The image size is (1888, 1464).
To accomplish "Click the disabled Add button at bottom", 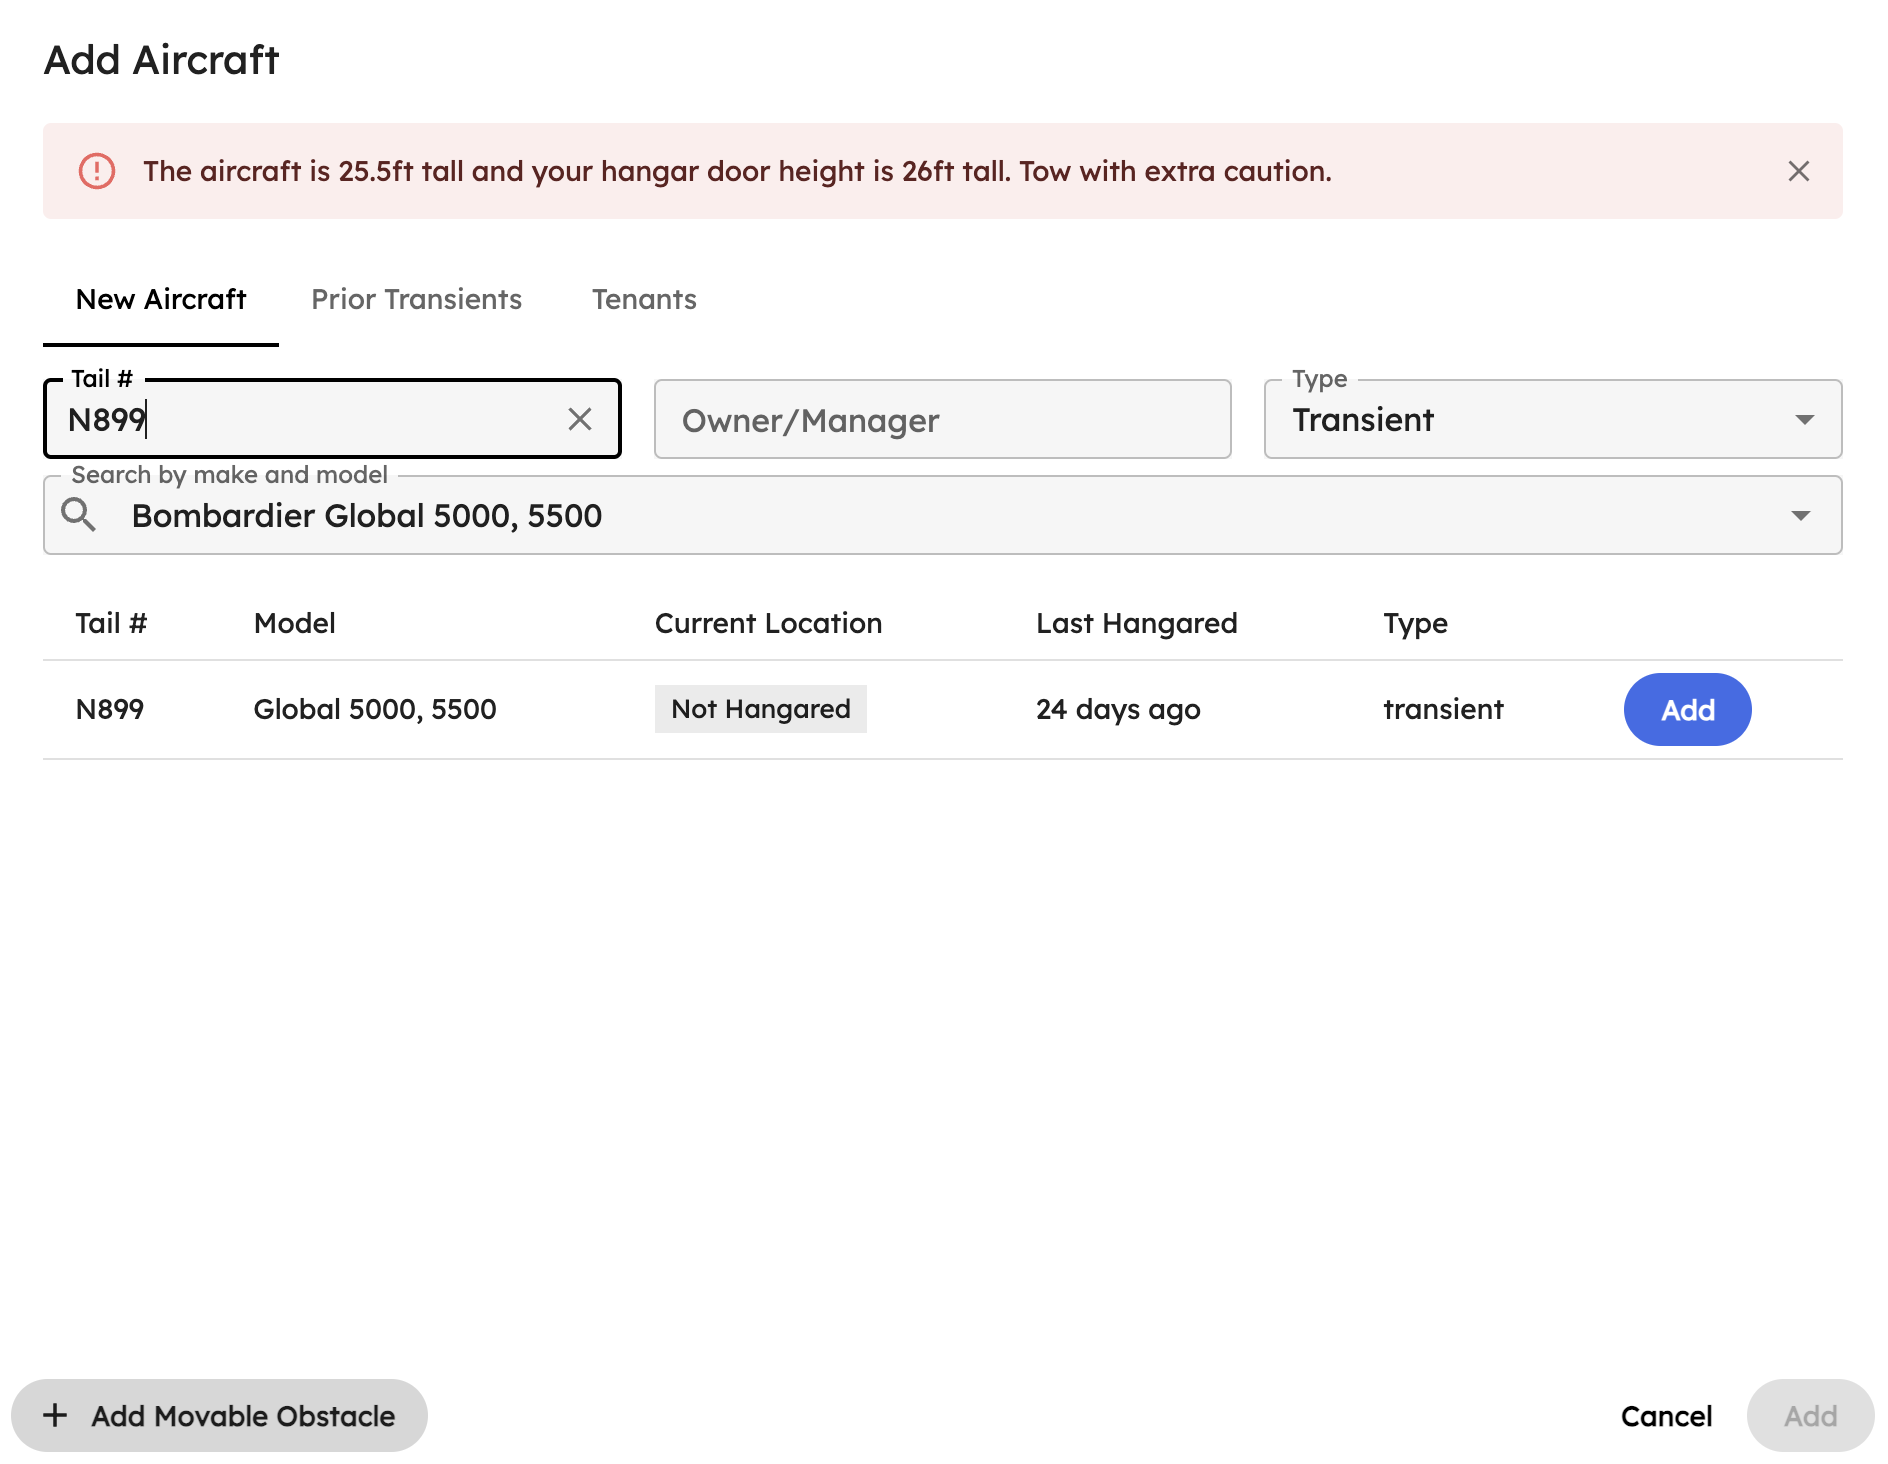I will (1810, 1416).
